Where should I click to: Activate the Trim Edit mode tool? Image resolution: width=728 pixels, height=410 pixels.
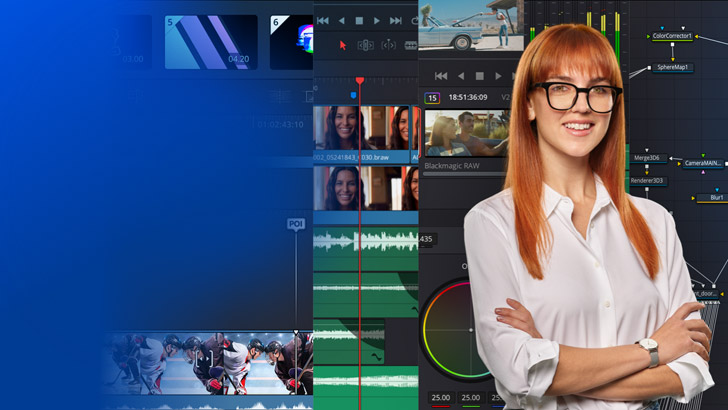pyautogui.click(x=365, y=45)
